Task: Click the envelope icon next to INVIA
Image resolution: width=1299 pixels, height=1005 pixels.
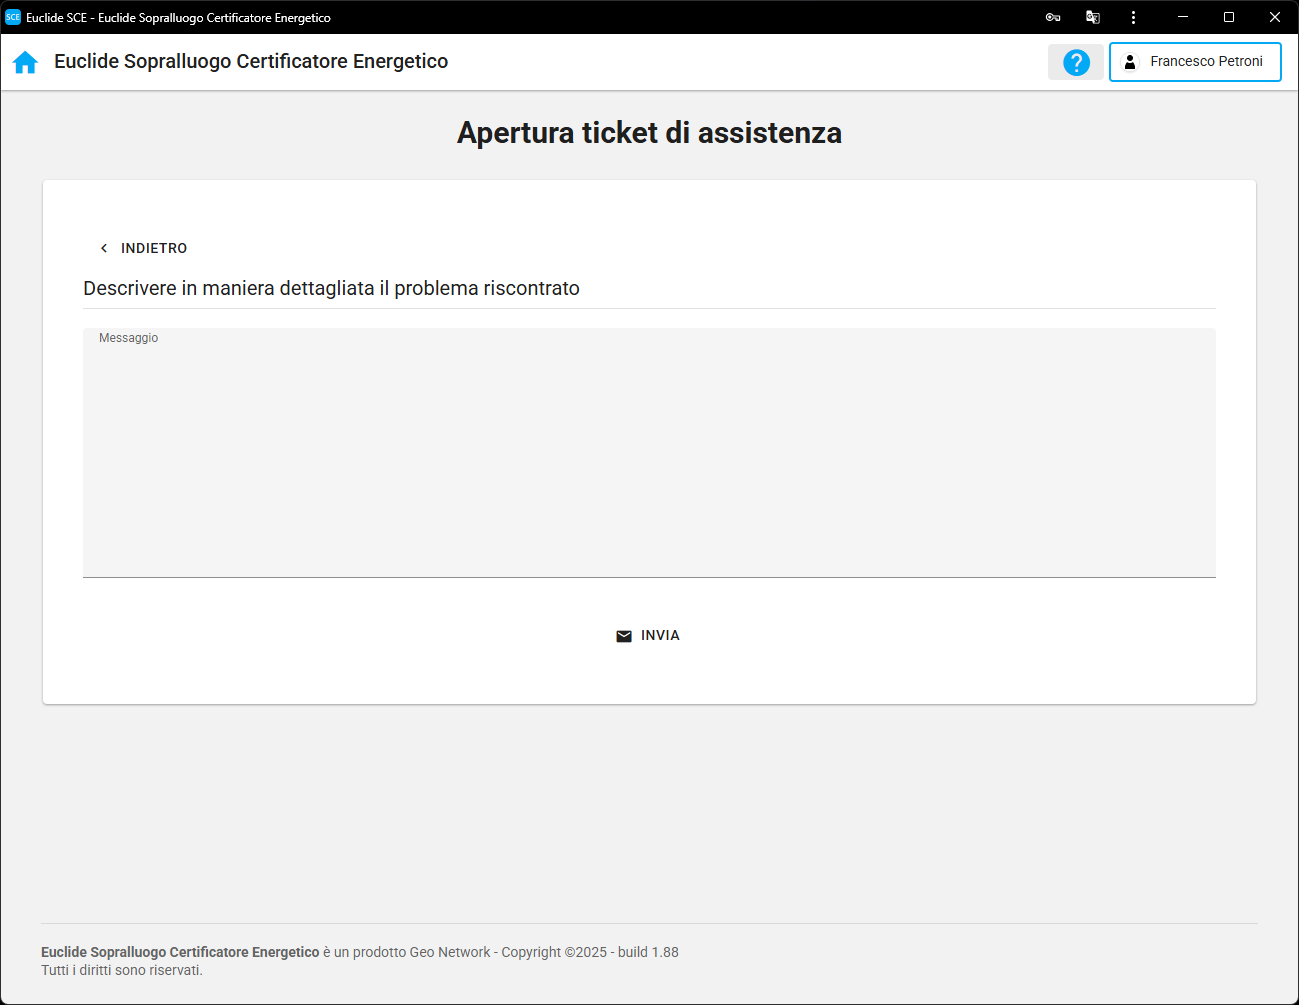Action: click(624, 636)
